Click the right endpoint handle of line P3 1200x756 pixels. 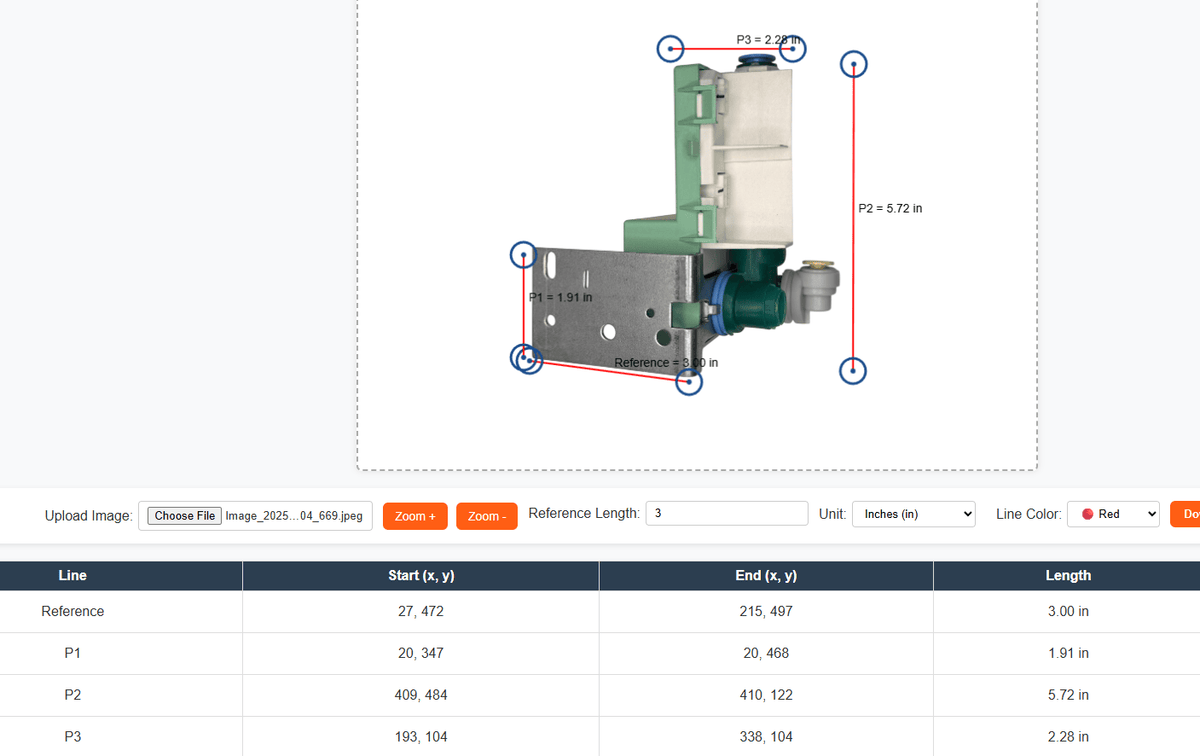coord(793,48)
